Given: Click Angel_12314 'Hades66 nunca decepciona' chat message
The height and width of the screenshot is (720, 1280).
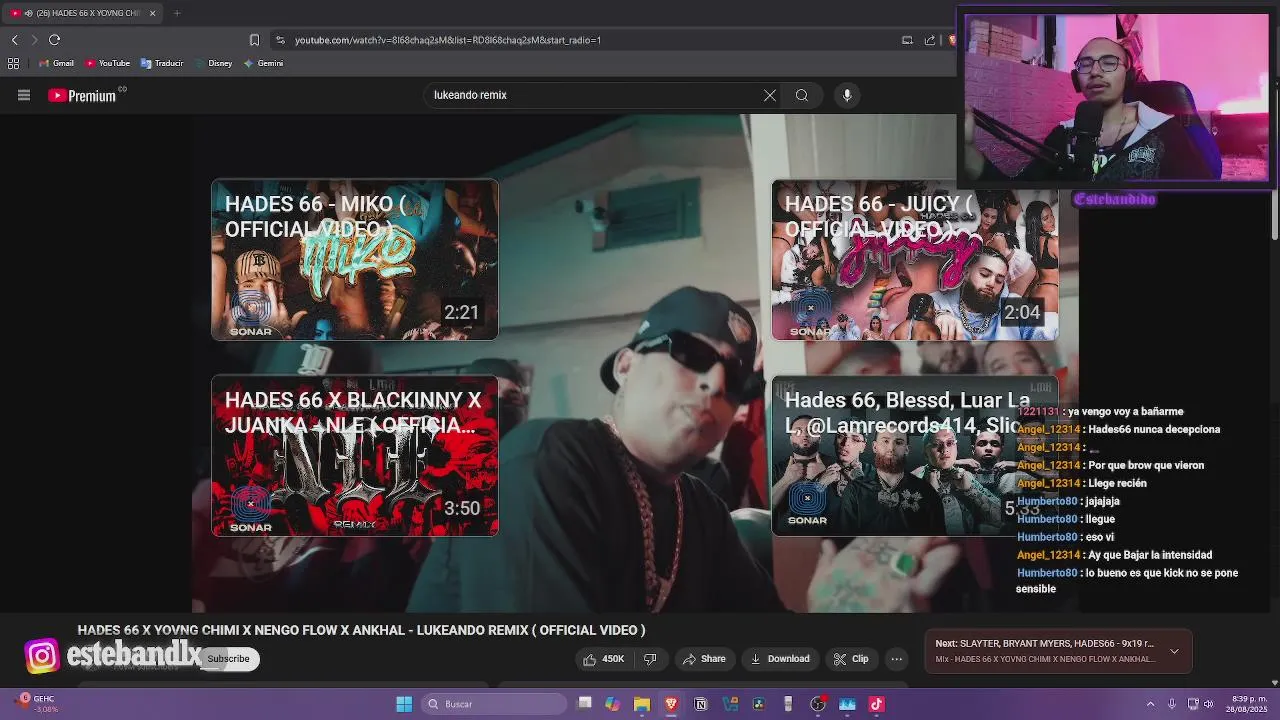Looking at the screenshot, I should pos(1118,429).
